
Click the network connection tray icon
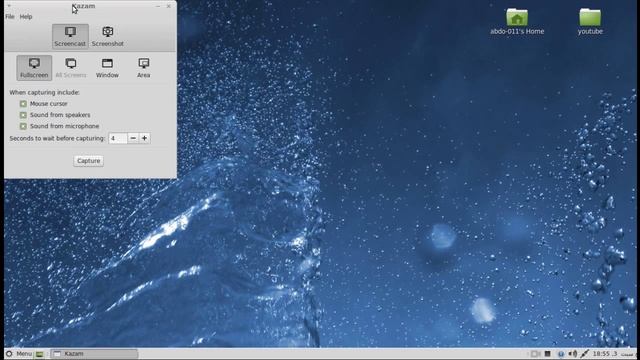tap(584, 354)
